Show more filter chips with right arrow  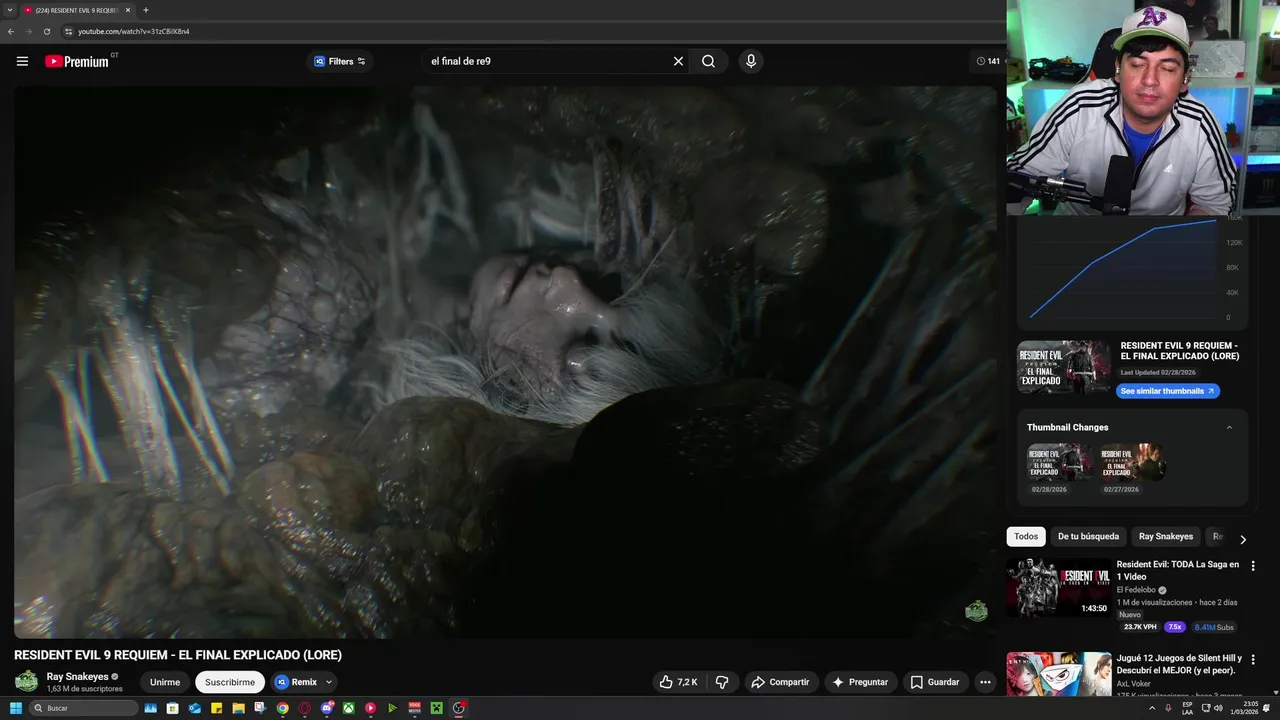tap(1243, 539)
